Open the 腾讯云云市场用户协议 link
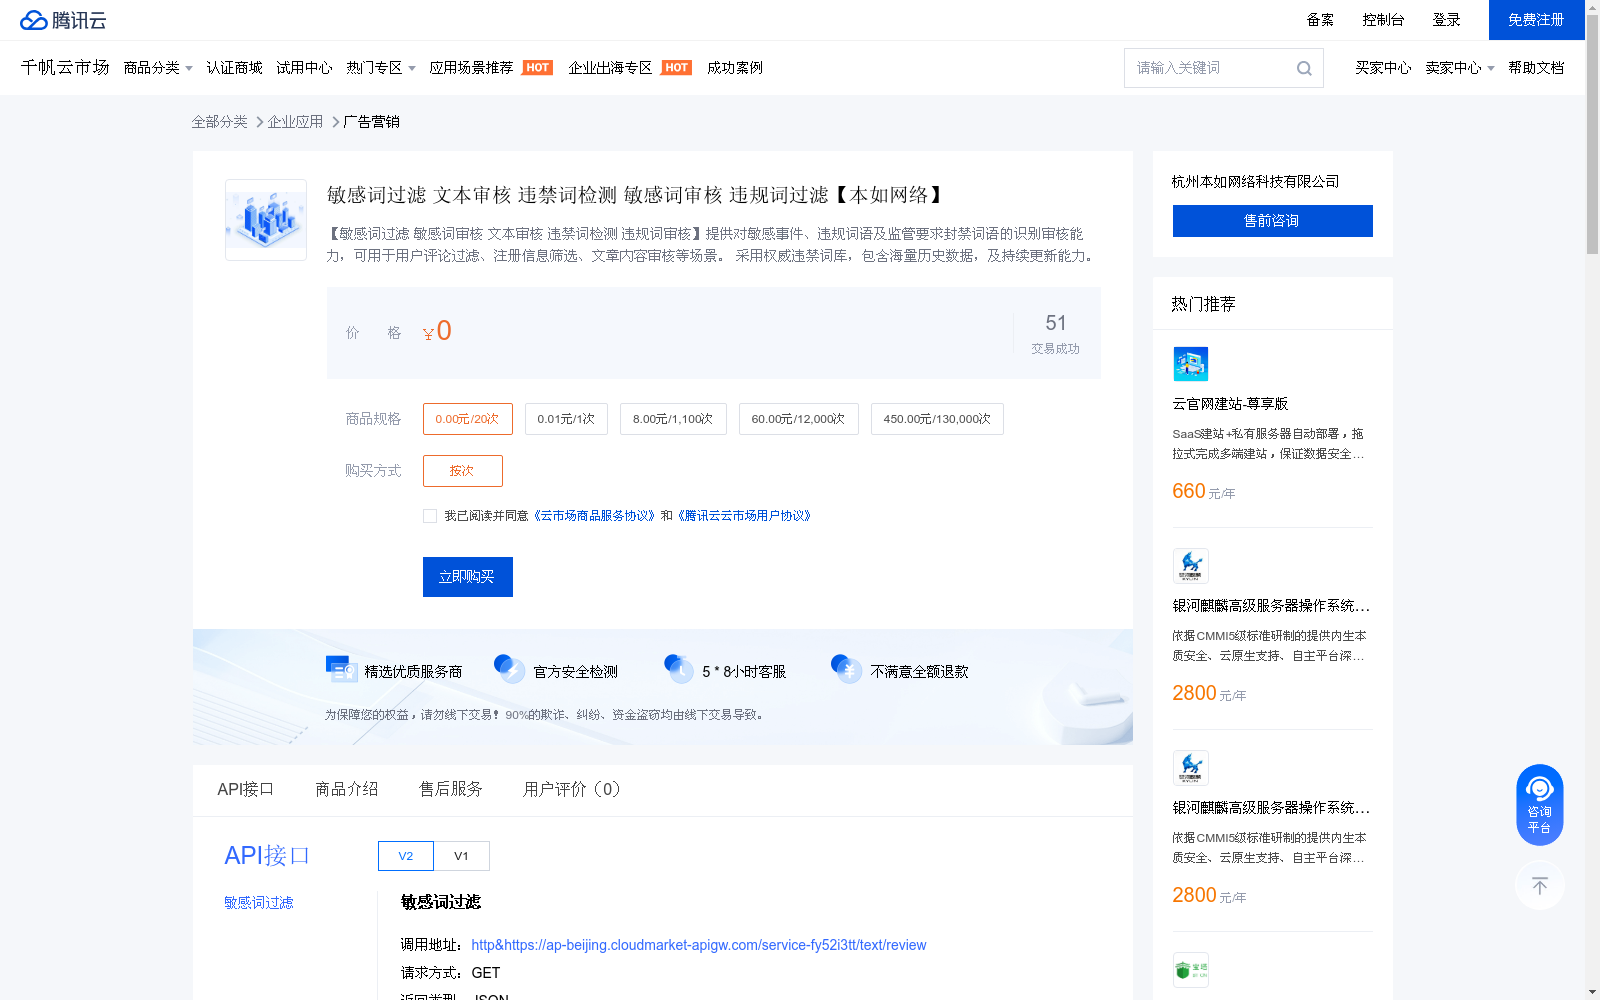This screenshot has height=1000, width=1600. click(x=745, y=516)
